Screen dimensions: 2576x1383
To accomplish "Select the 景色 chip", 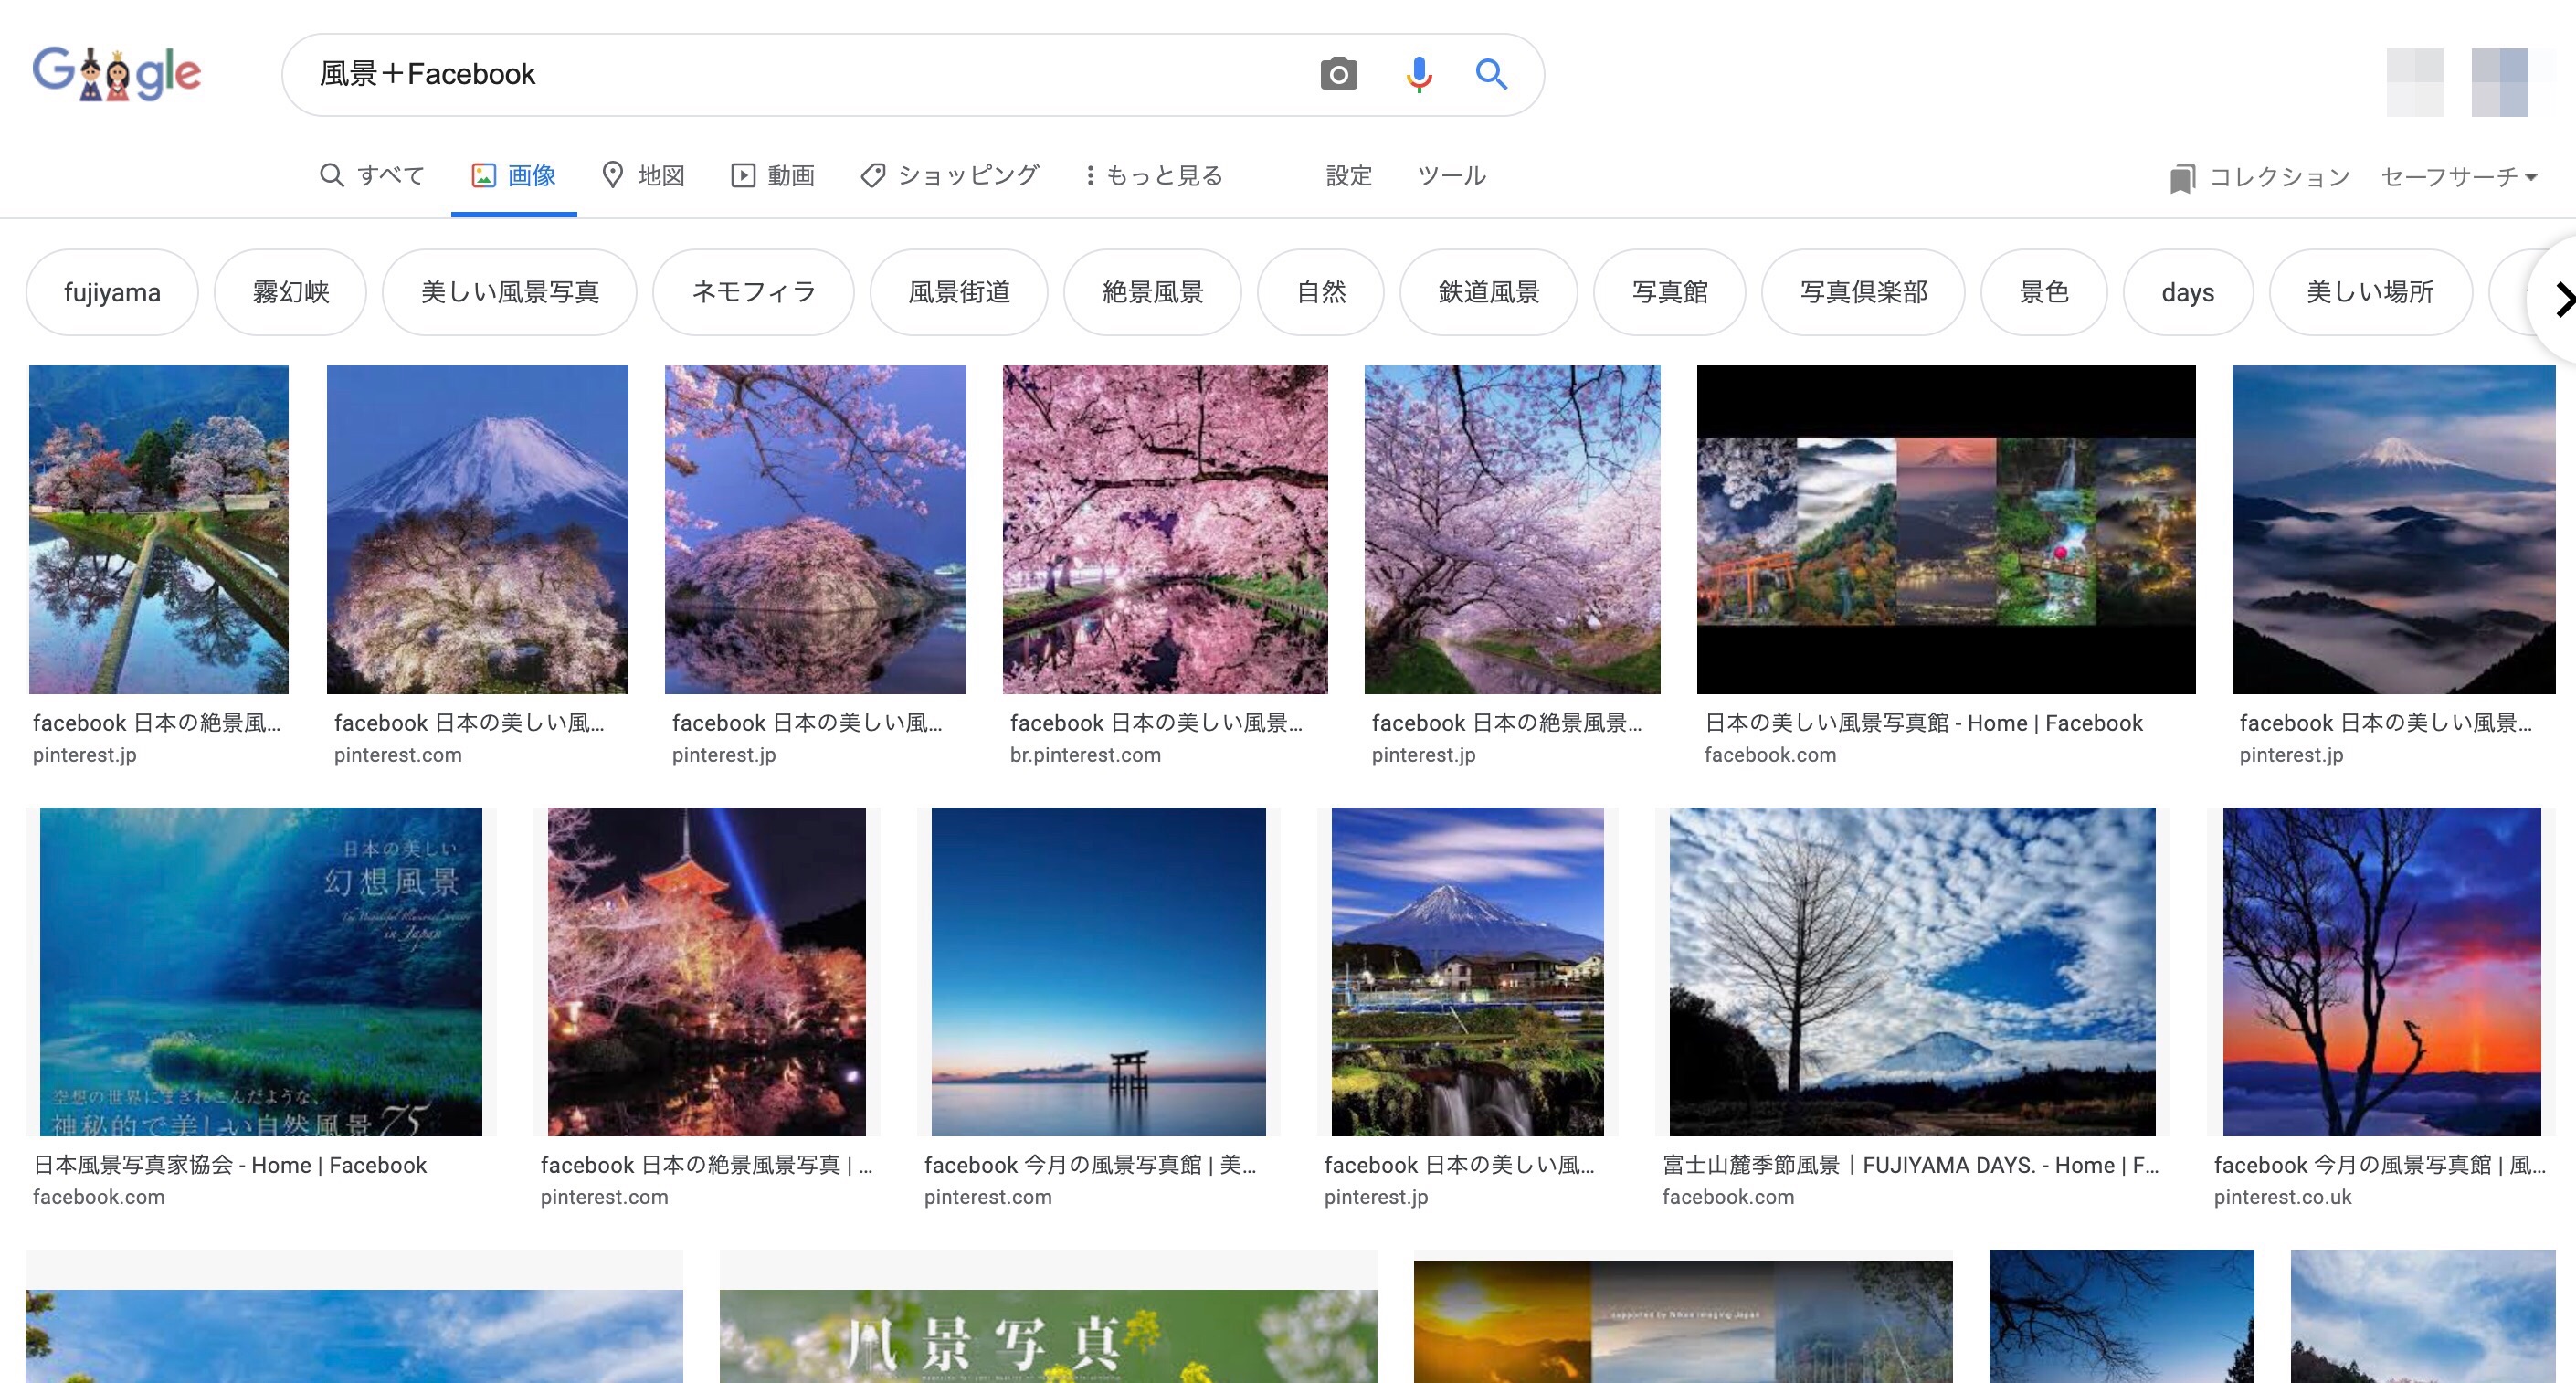I will 2044,292.
